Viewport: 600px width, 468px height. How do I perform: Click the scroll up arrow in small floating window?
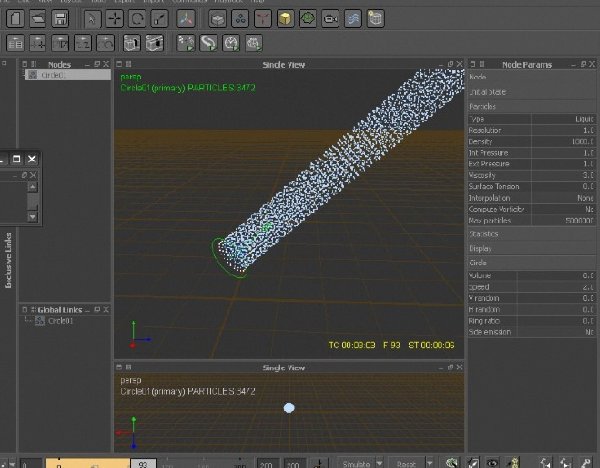coord(33,187)
